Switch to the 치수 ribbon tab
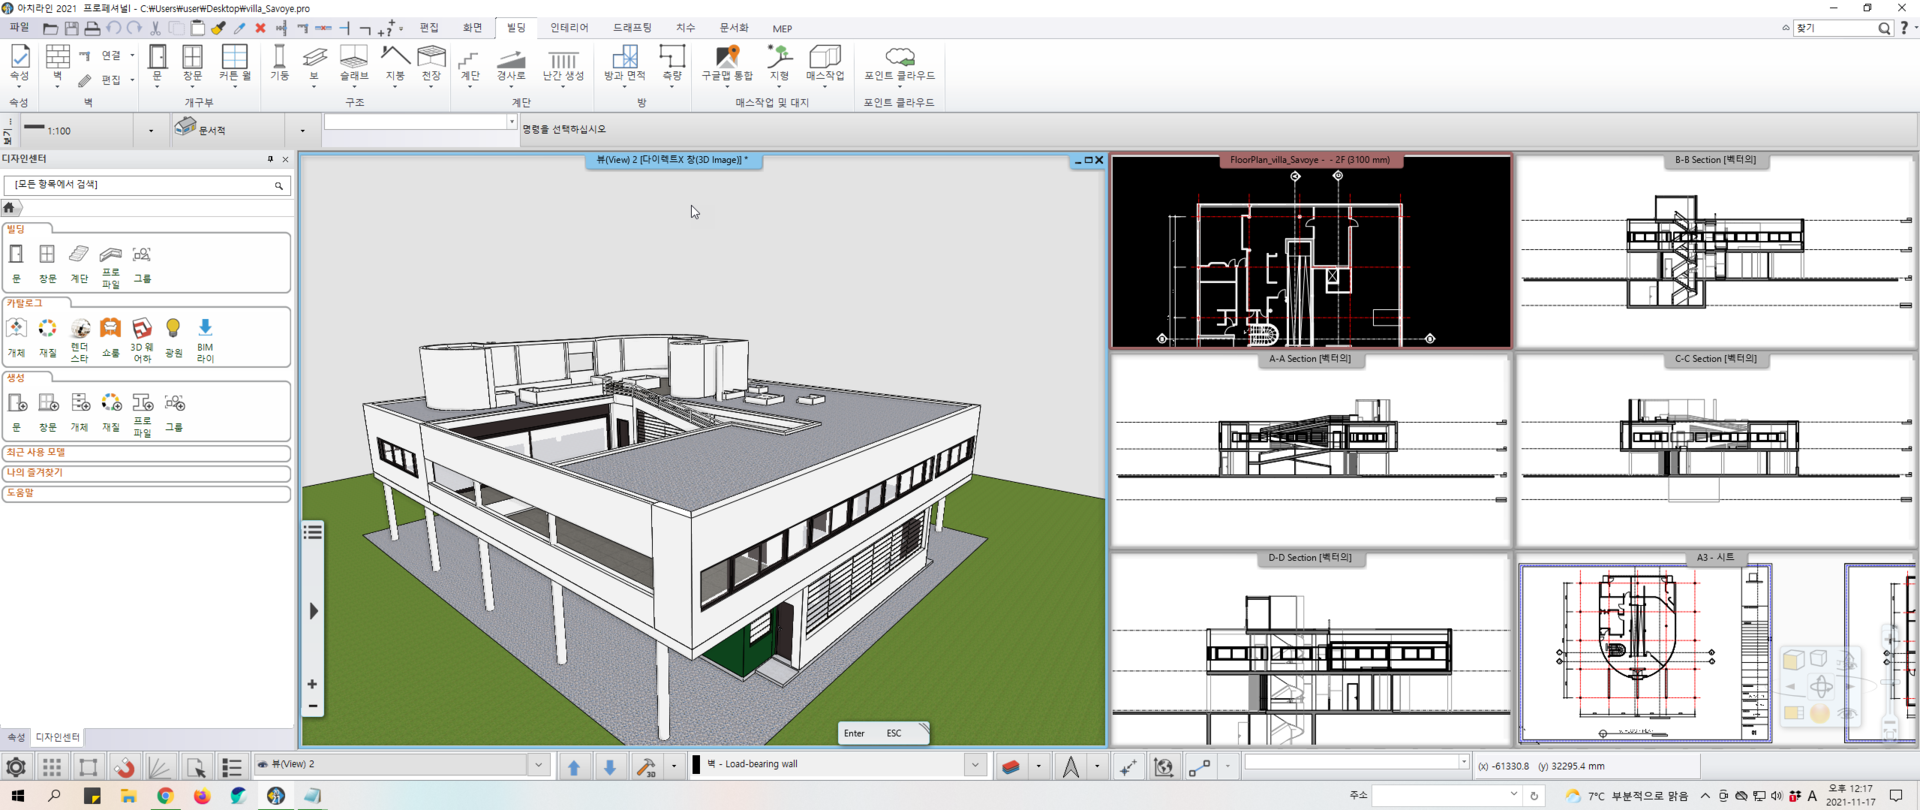 [685, 28]
